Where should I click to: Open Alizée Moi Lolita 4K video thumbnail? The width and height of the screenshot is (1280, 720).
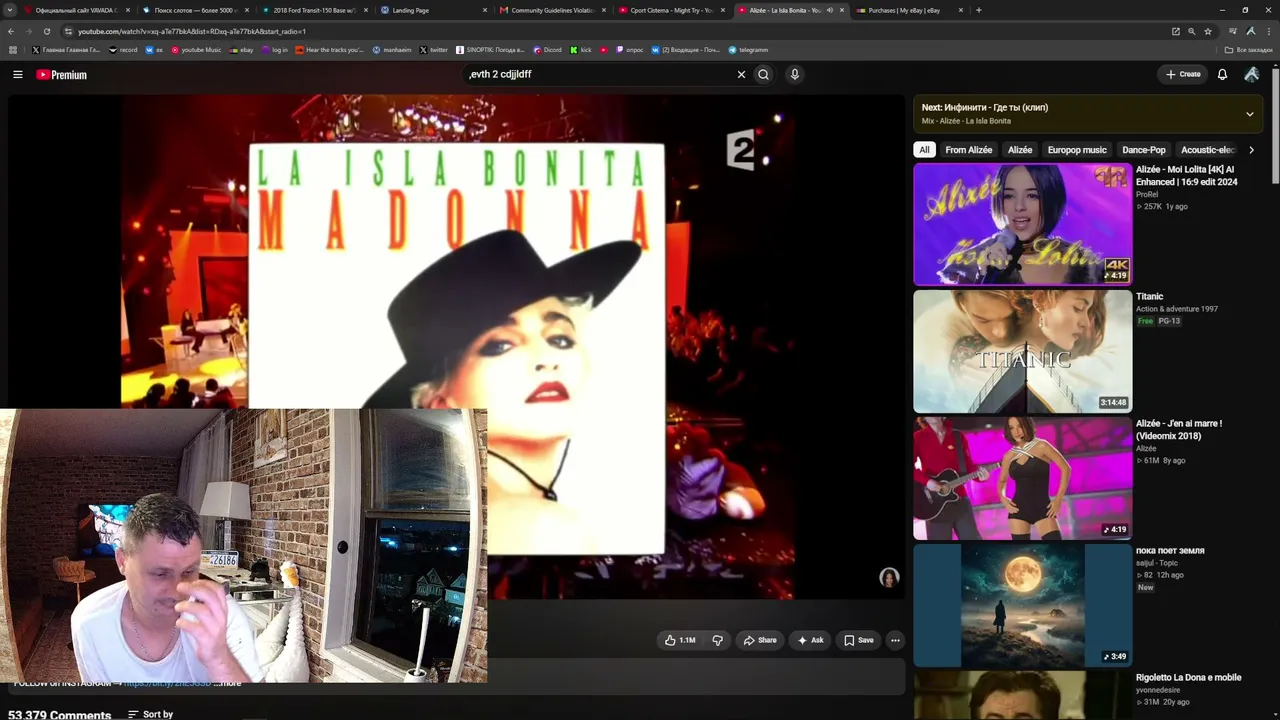[1022, 224]
